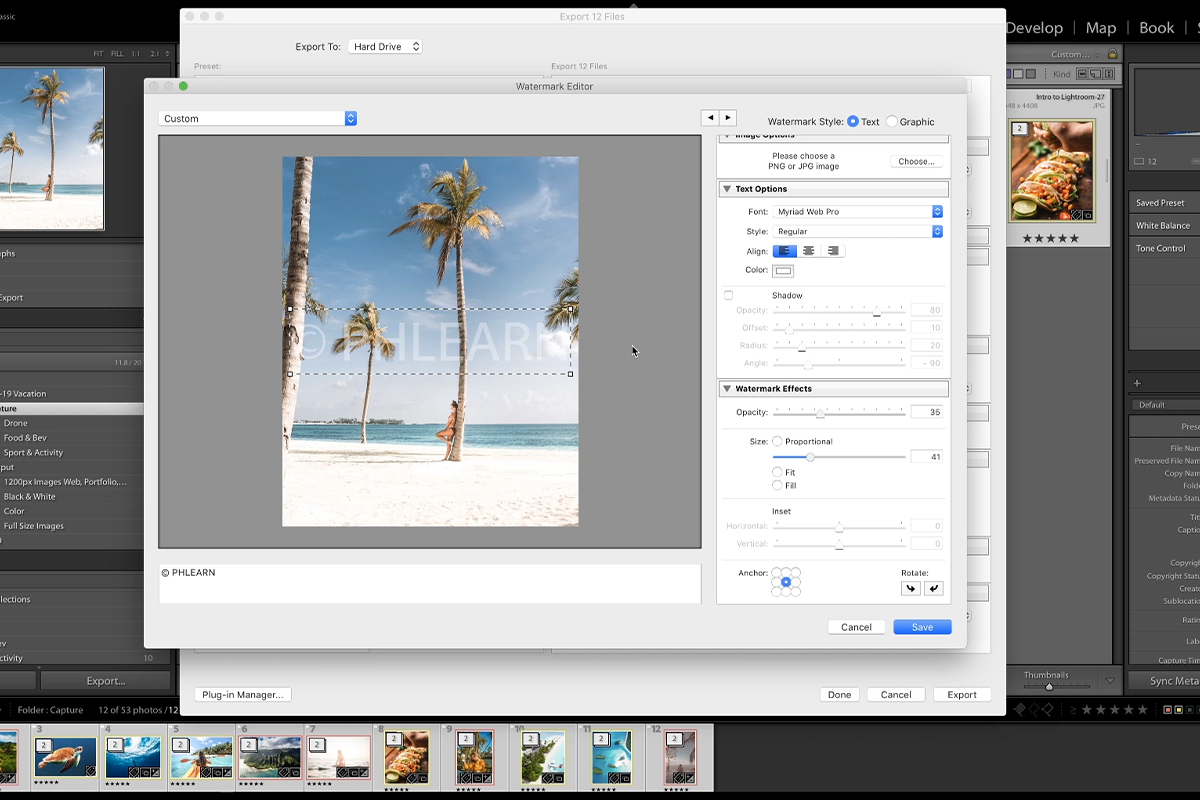The width and height of the screenshot is (1200, 800).
Task: Collapse the Text Options section
Action: pyautogui.click(x=727, y=188)
